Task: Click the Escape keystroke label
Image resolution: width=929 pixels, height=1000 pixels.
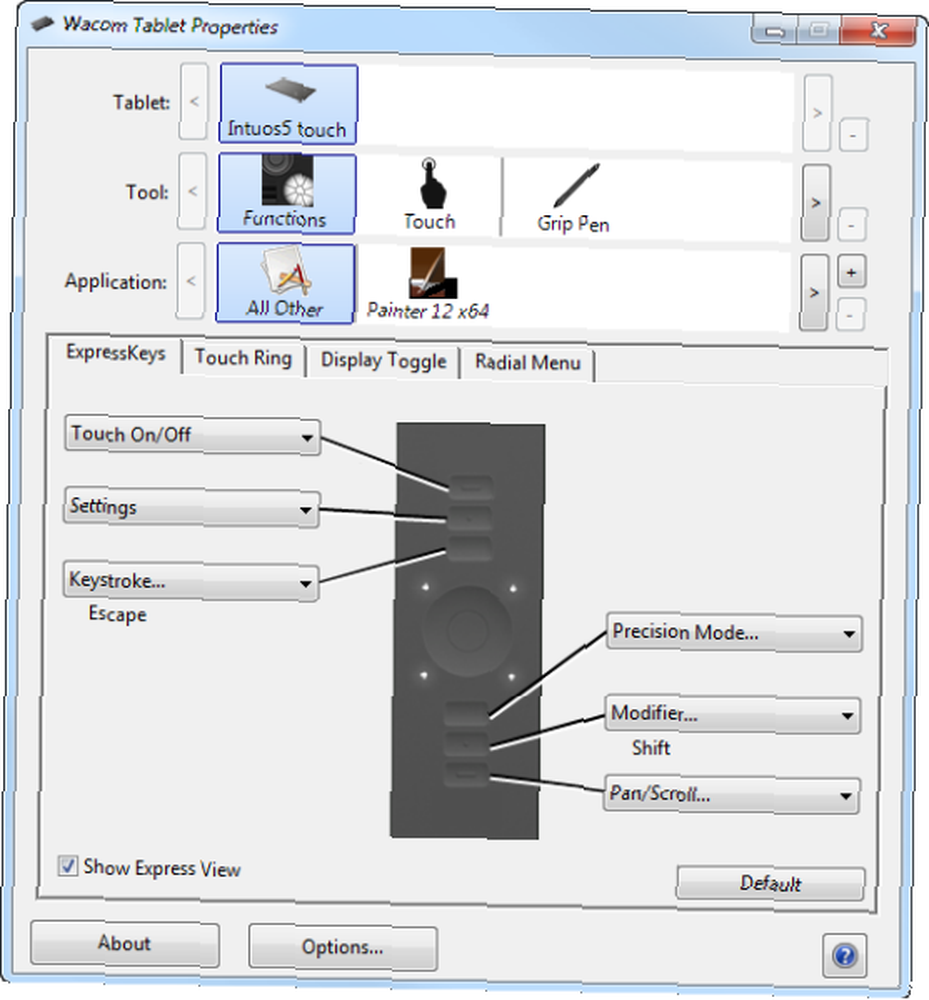Action: click(x=117, y=614)
